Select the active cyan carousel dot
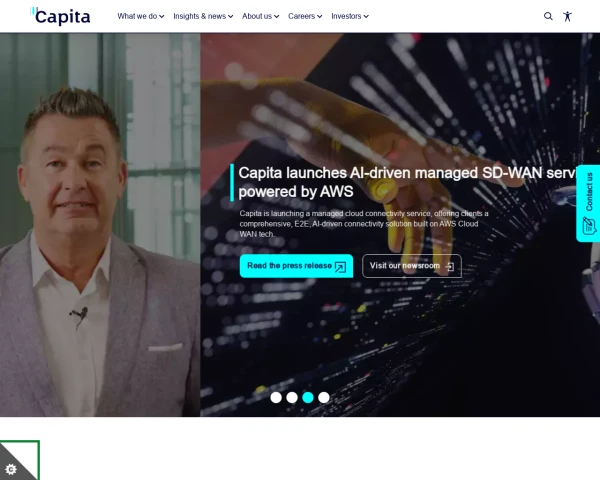Image resolution: width=600 pixels, height=480 pixels. pyautogui.click(x=308, y=398)
